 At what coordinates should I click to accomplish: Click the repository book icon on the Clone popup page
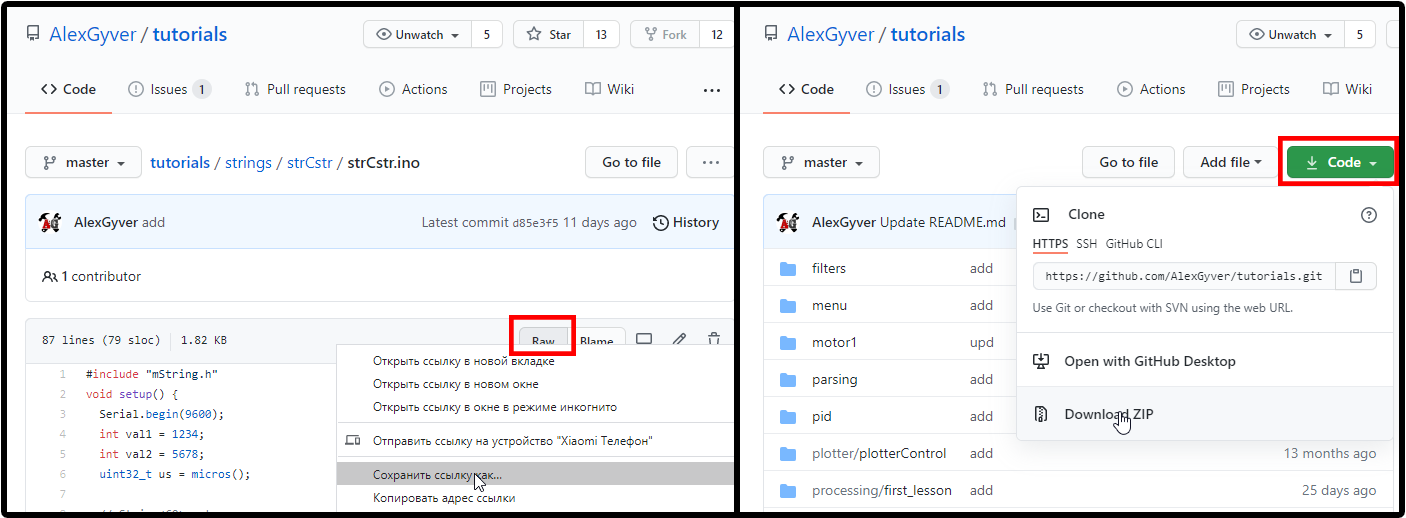point(771,34)
